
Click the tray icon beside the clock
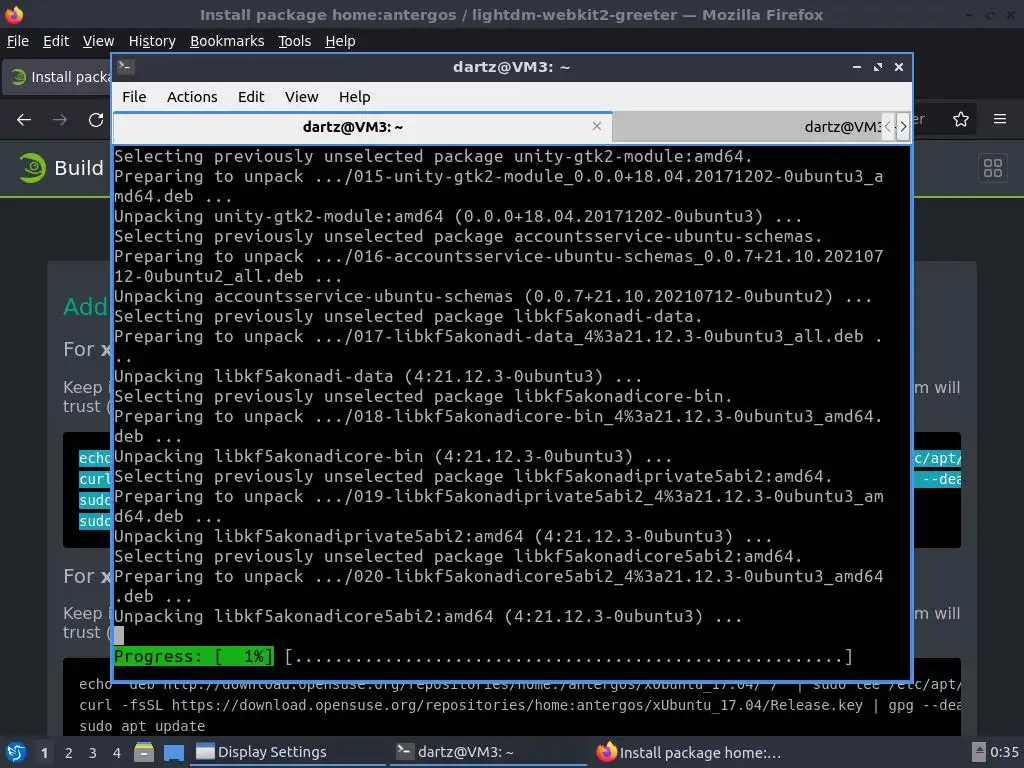(x=978, y=752)
